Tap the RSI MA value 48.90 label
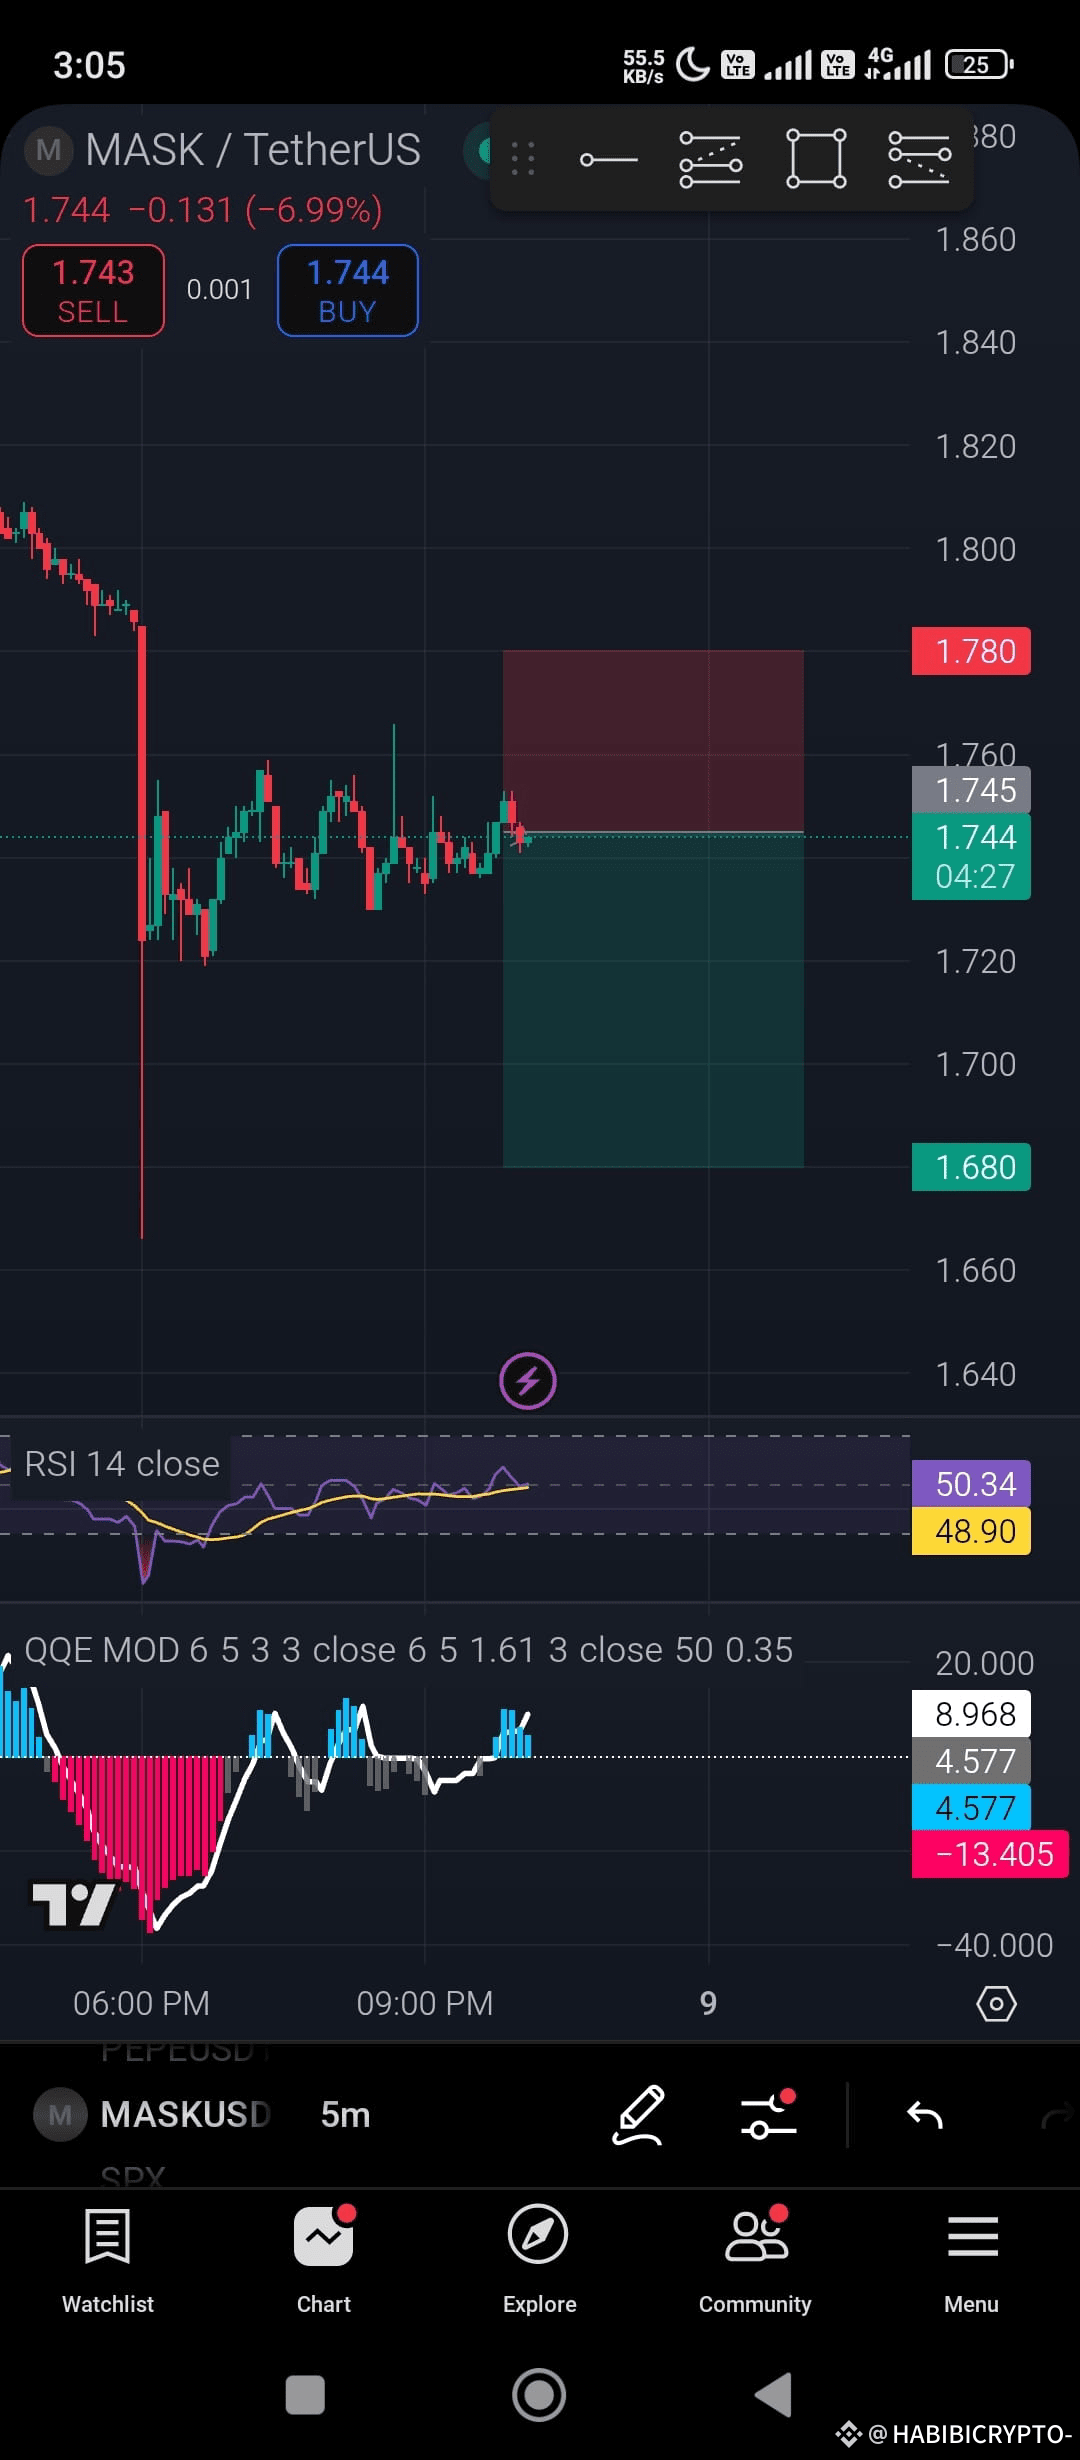The image size is (1080, 2460). tap(971, 1531)
